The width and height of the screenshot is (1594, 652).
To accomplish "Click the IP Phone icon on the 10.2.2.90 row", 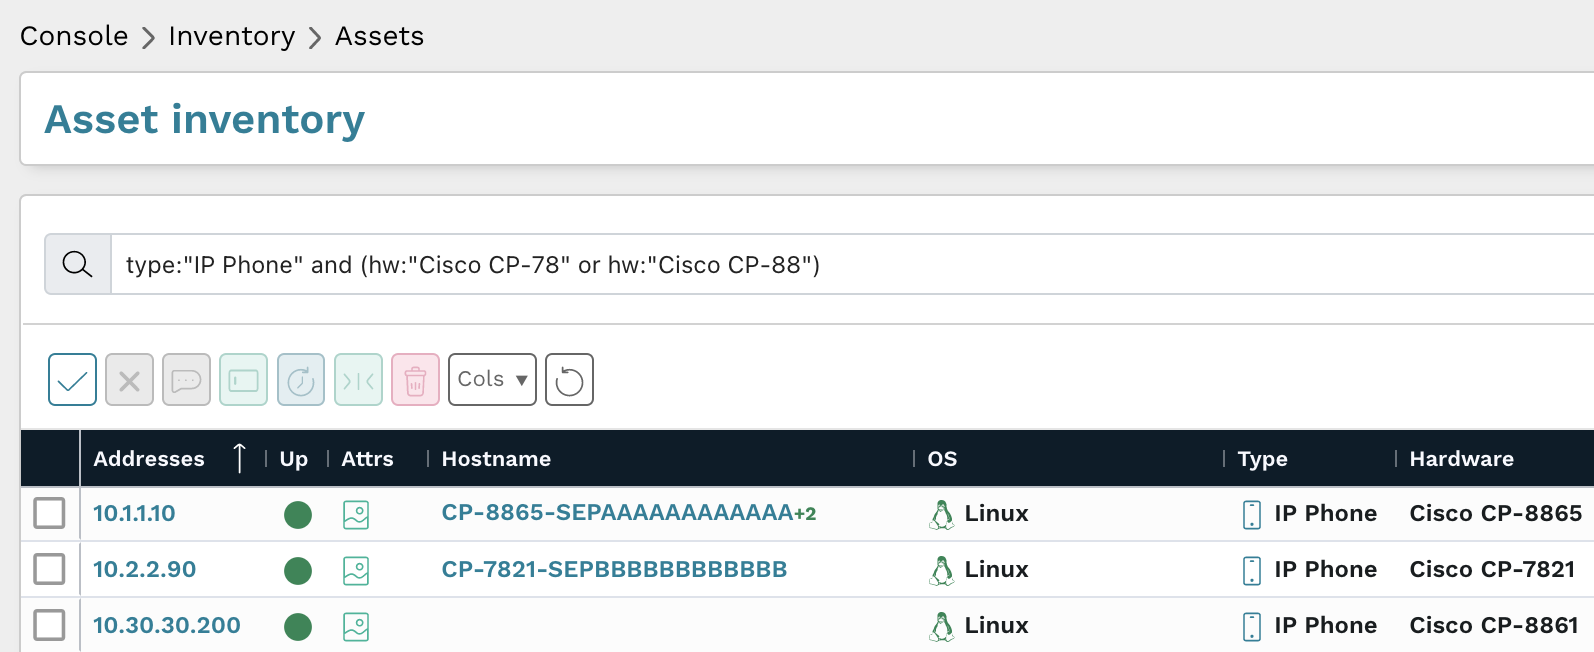I will (x=1250, y=570).
